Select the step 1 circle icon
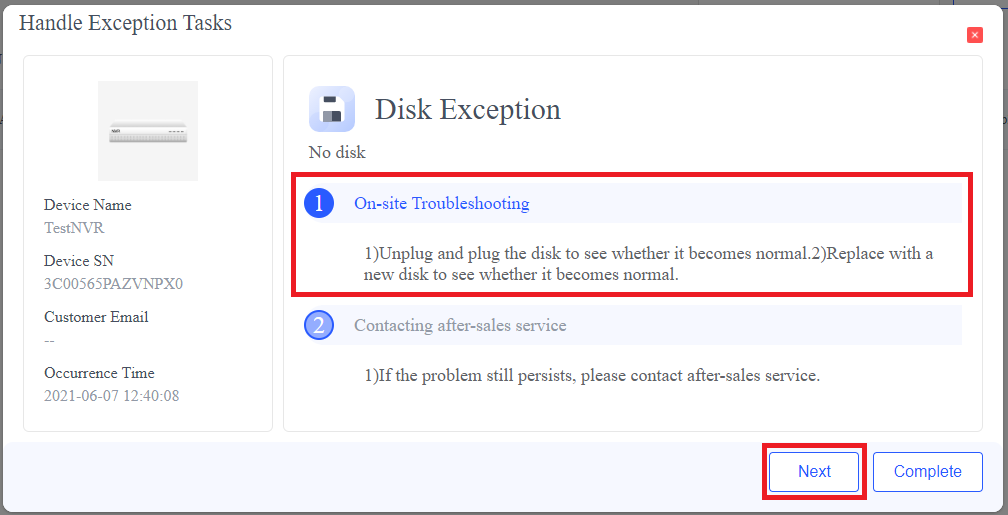This screenshot has height=515, width=1008. (x=318, y=204)
